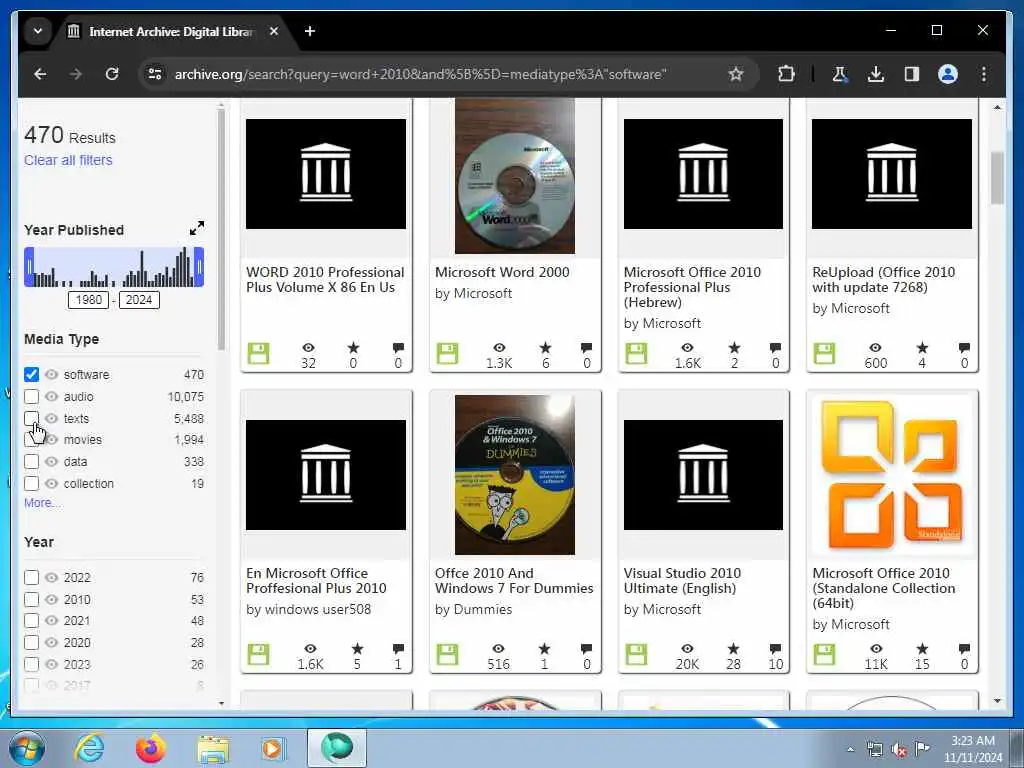Open Chrome Labs flask icon
The height and width of the screenshot is (768, 1024).
[x=840, y=74]
